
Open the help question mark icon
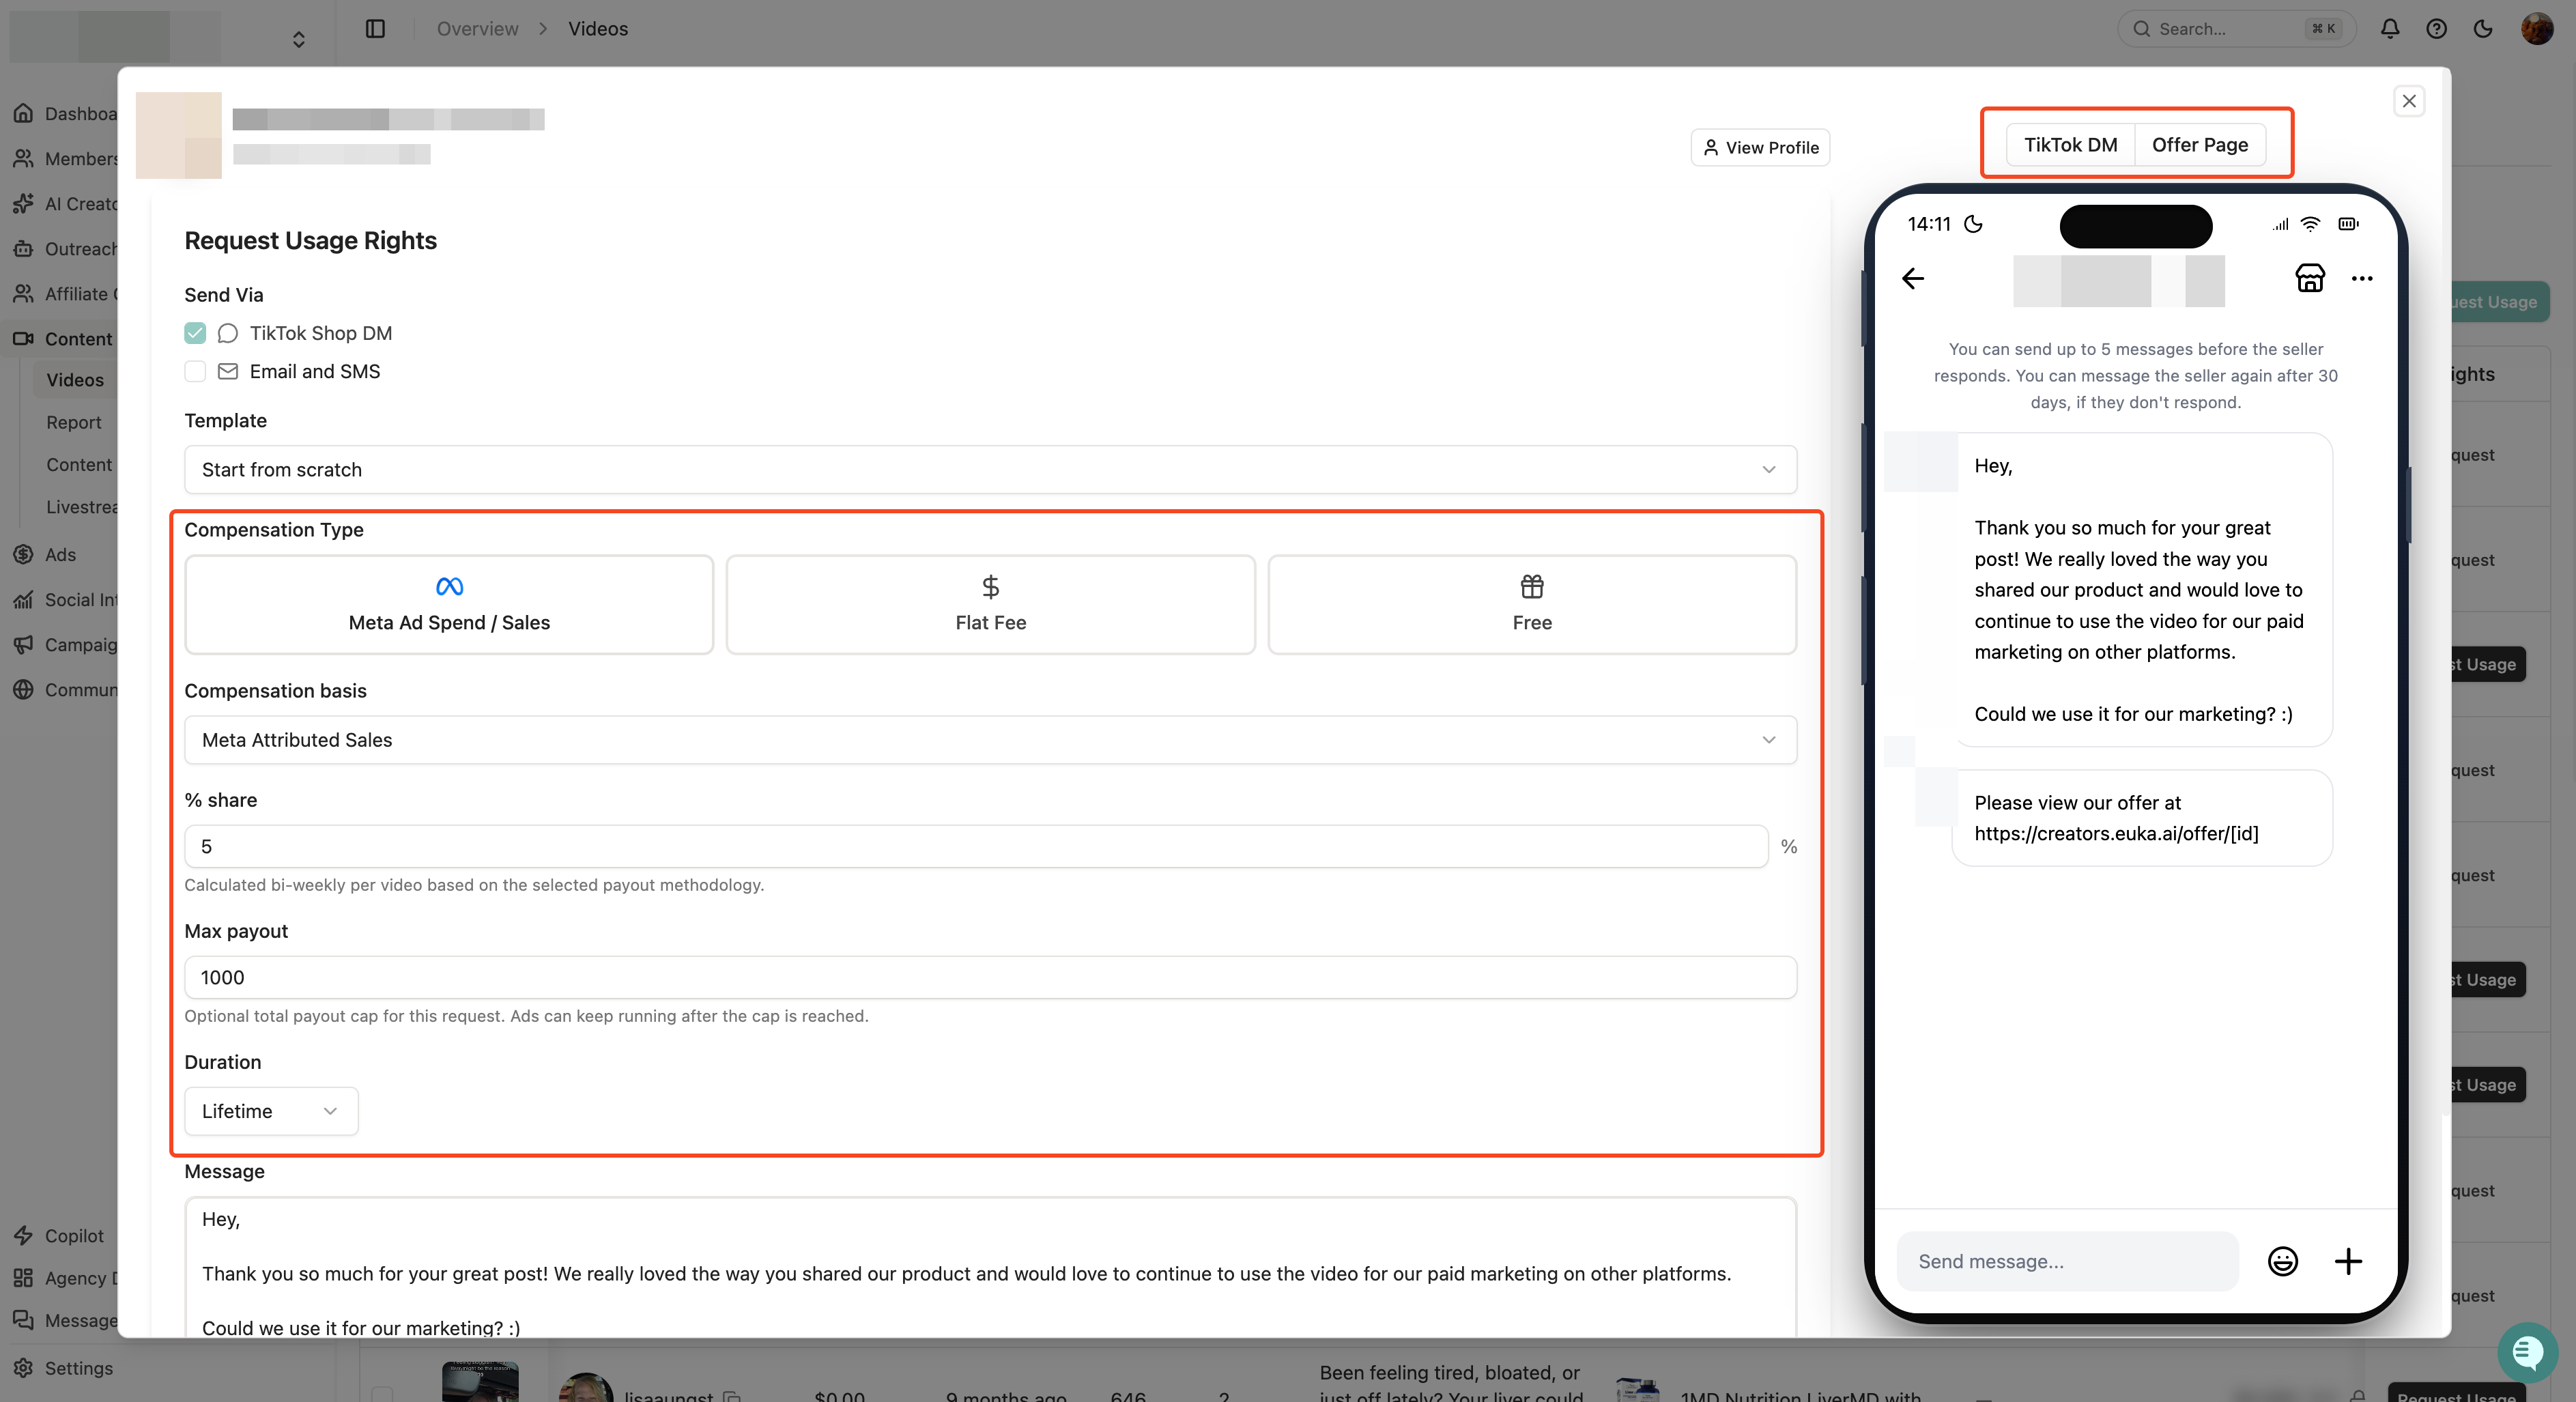click(x=2437, y=29)
